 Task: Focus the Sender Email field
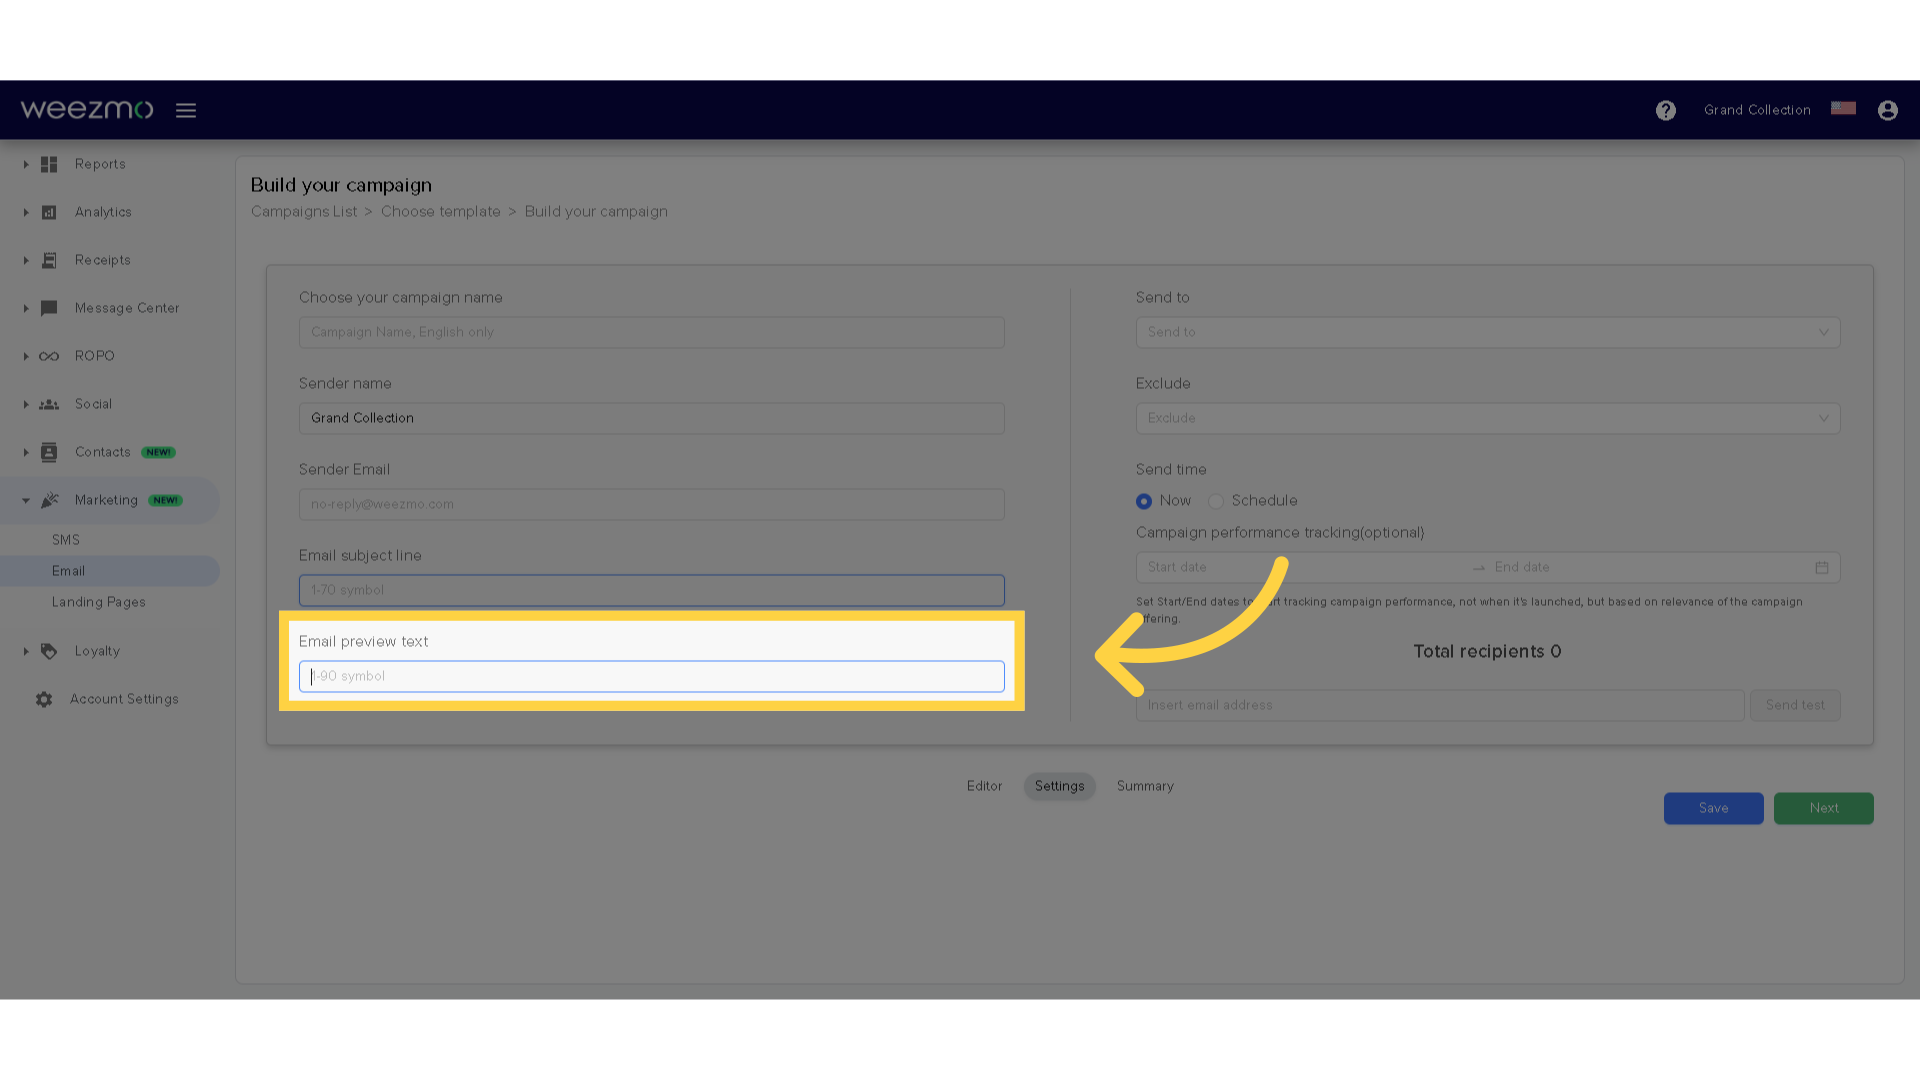tap(652, 504)
